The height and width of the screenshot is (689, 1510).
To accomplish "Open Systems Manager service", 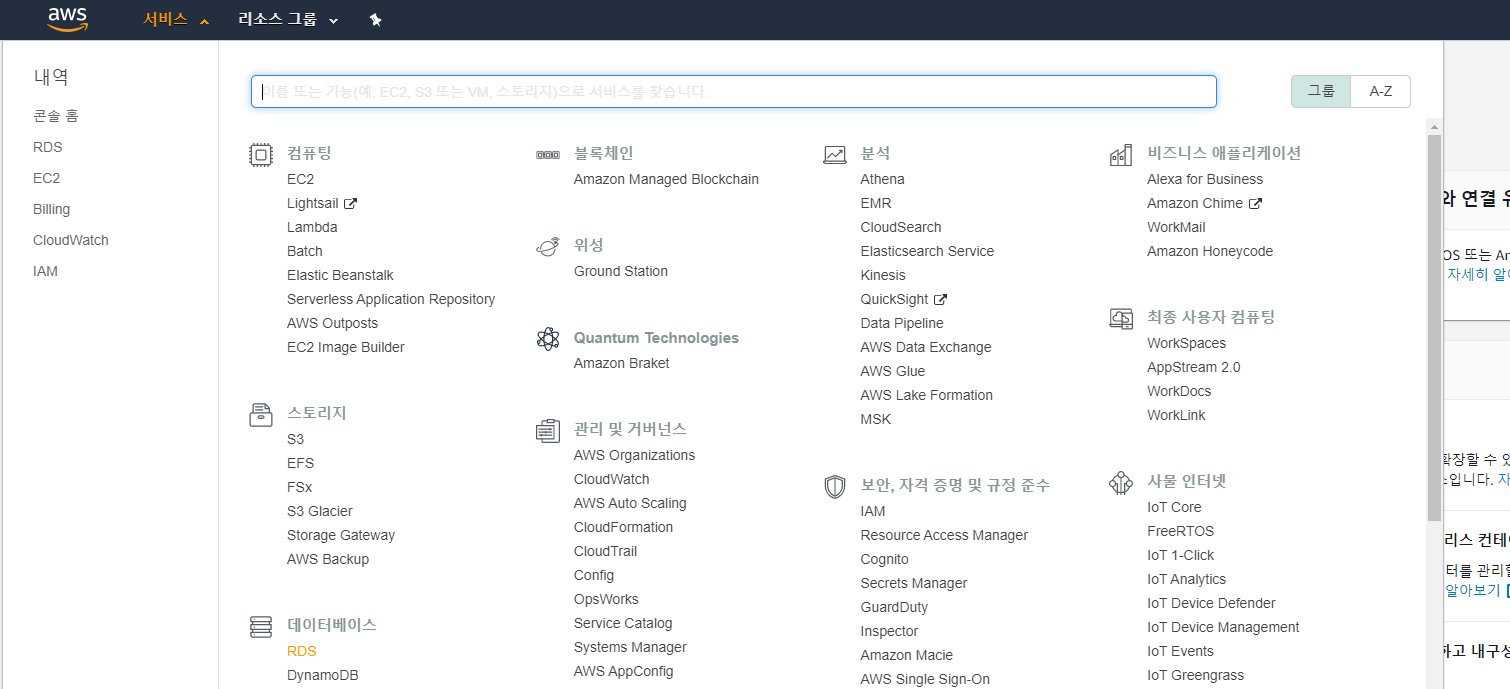I will point(631,647).
